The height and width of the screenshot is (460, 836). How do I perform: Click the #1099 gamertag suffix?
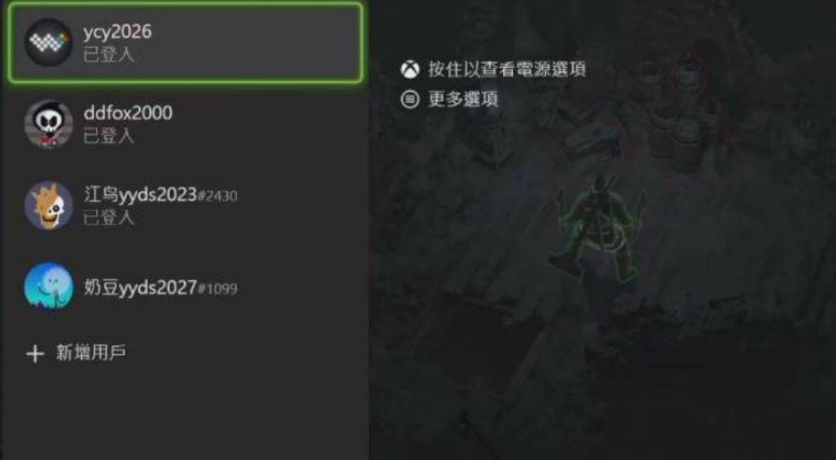(218, 289)
